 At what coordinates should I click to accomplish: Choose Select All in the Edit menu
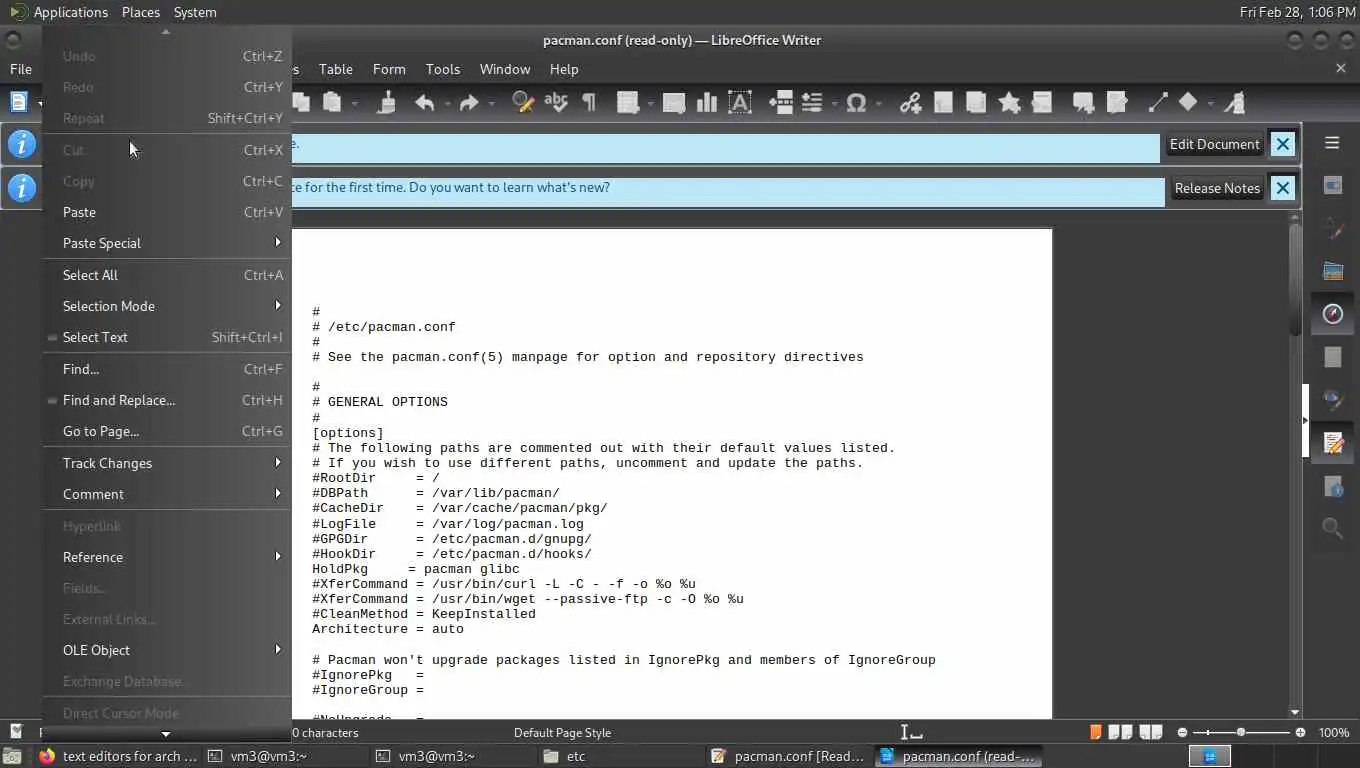168,275
